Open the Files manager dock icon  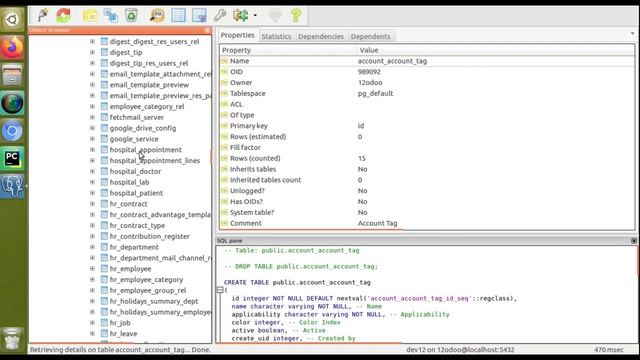[x=12, y=75]
